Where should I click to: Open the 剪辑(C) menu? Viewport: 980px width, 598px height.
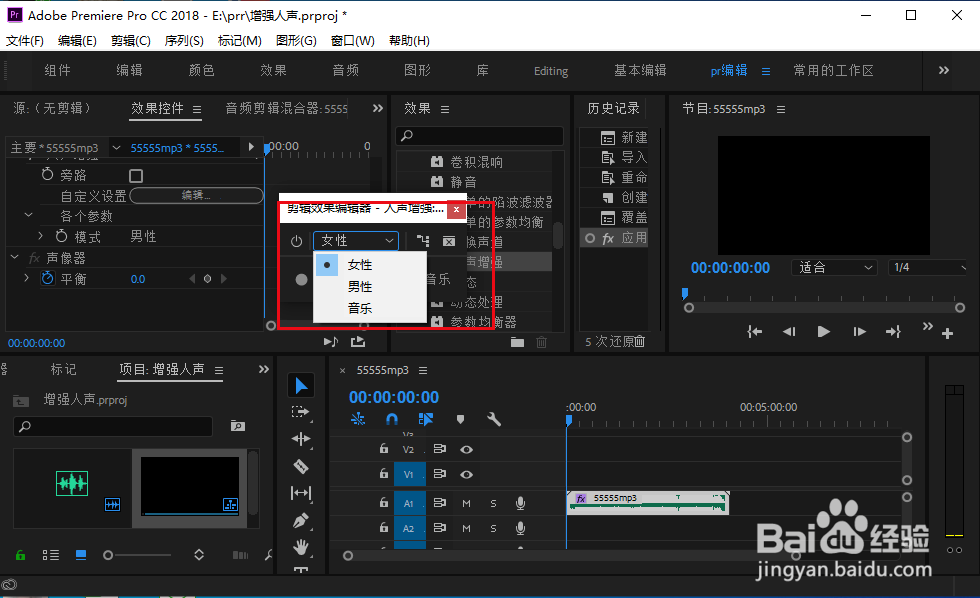click(x=131, y=41)
